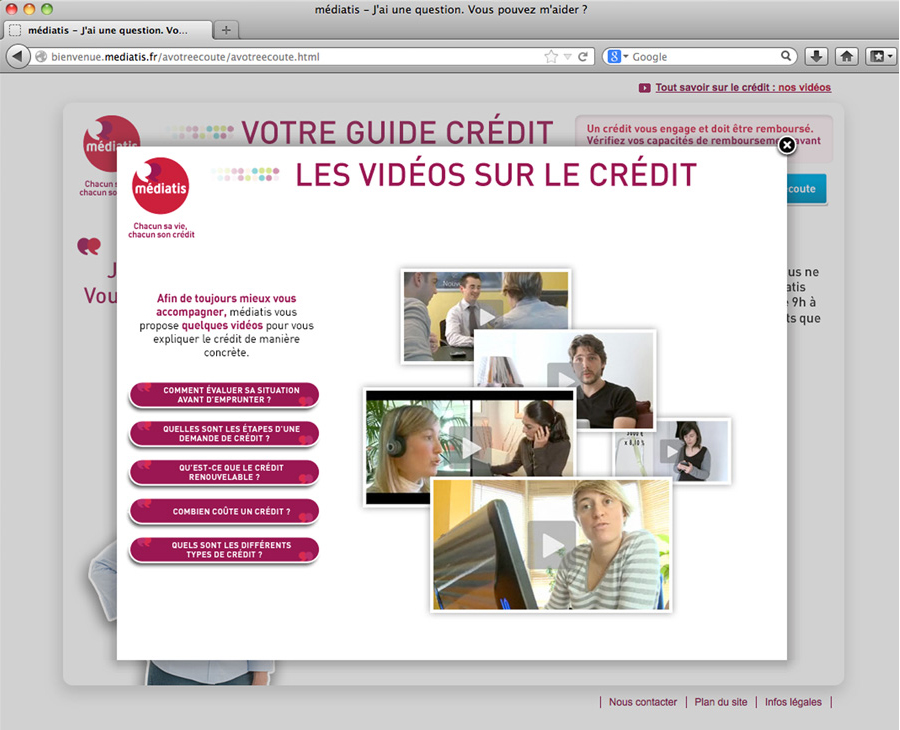The width and height of the screenshot is (900, 730).
Task: Open the Firefox downloads panel
Action: point(816,57)
